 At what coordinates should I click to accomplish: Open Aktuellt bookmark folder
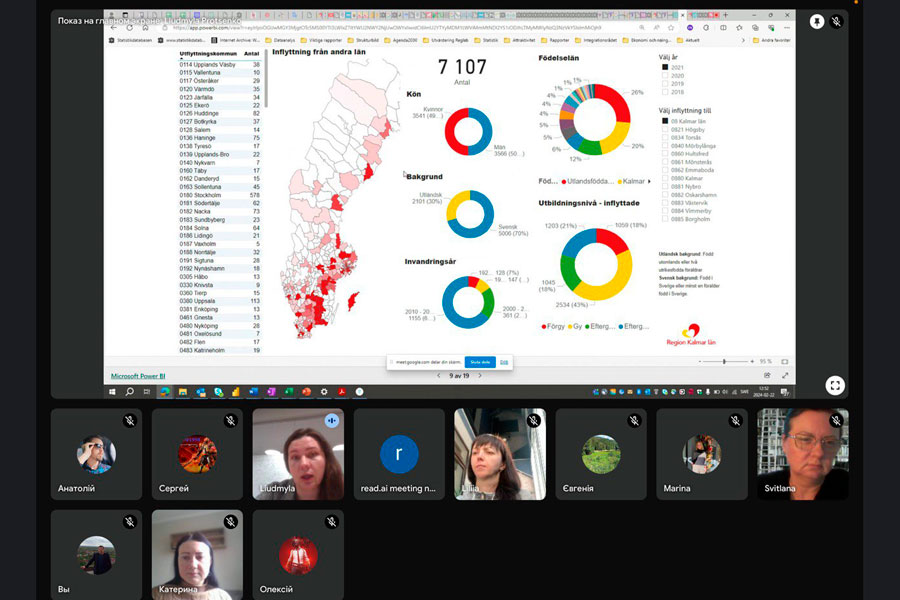tap(688, 40)
